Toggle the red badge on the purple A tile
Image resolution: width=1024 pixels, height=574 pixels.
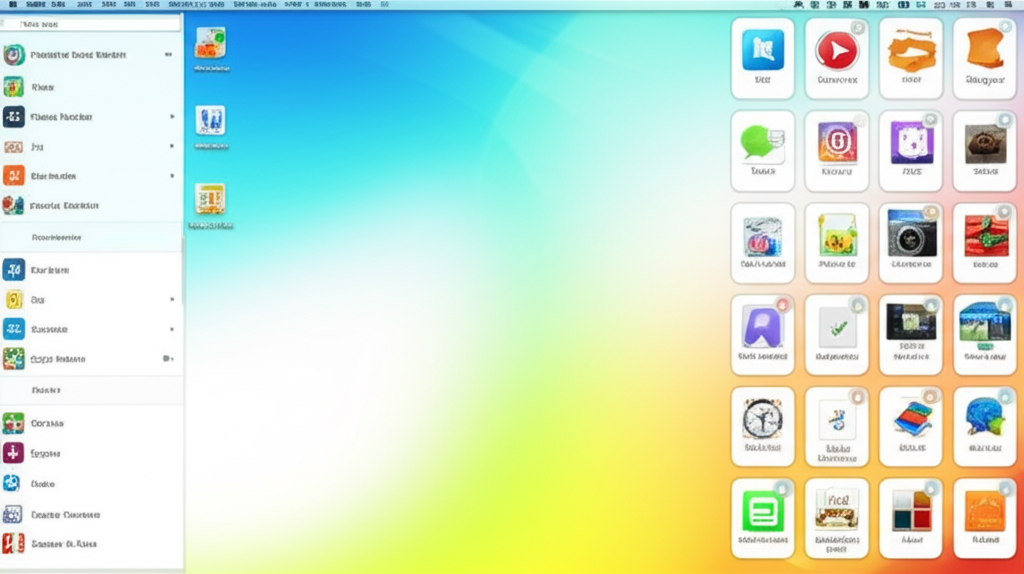pyautogui.click(x=783, y=304)
